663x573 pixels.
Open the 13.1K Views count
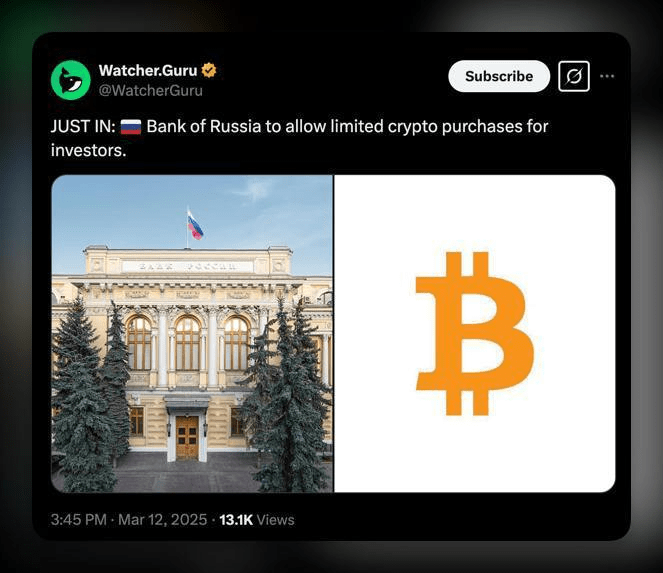257,519
